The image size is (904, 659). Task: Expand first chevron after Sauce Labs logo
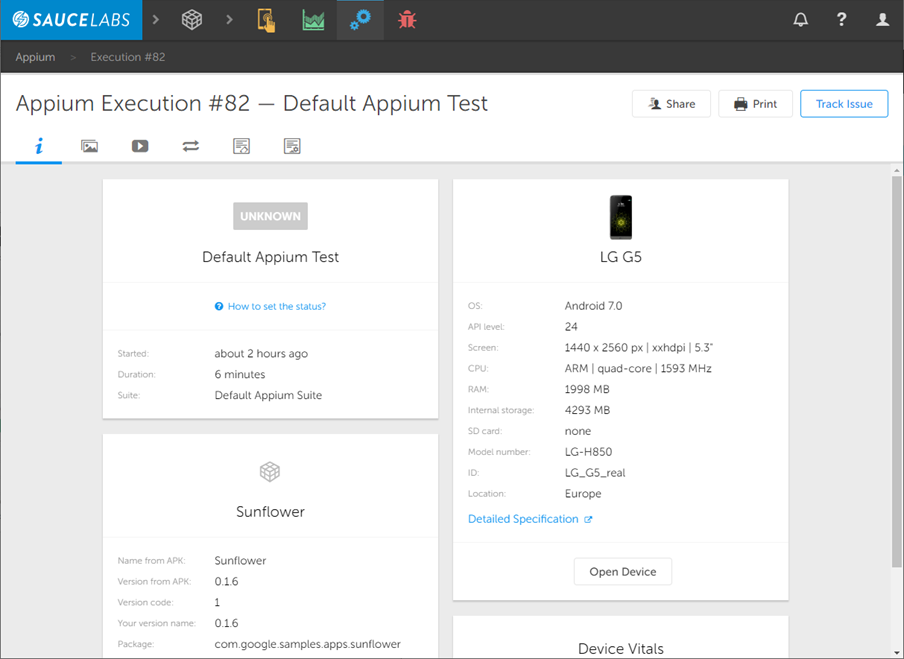(156, 20)
